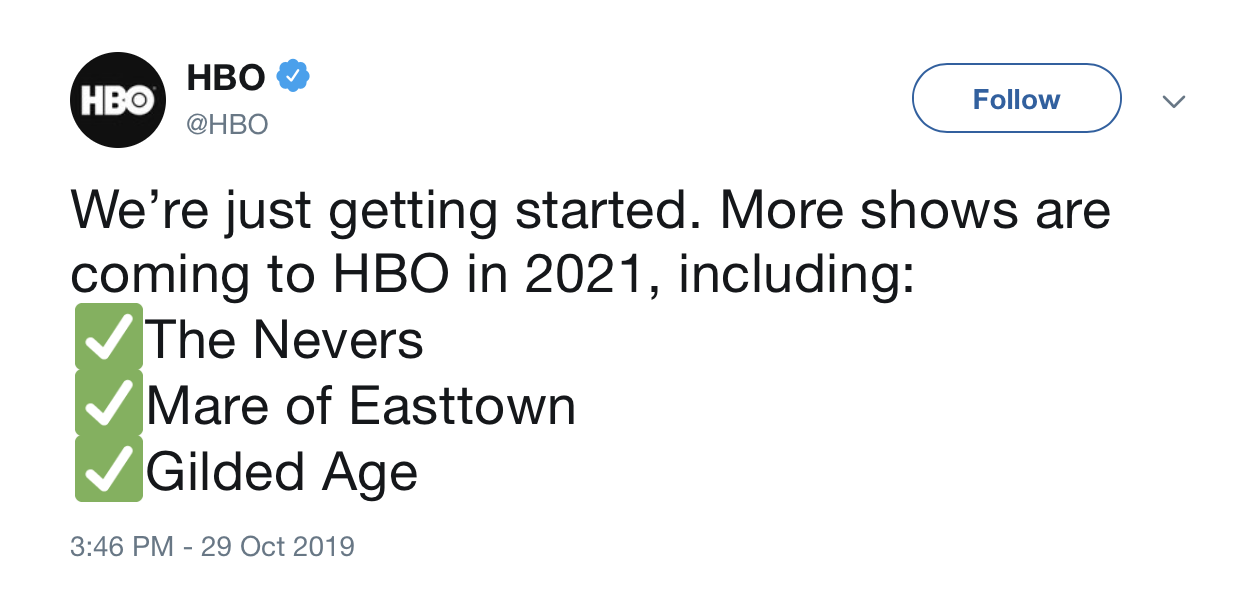This screenshot has width=1259, height=590.
Task: Click the green checkmark beside Gilded Age
Action: coord(109,470)
